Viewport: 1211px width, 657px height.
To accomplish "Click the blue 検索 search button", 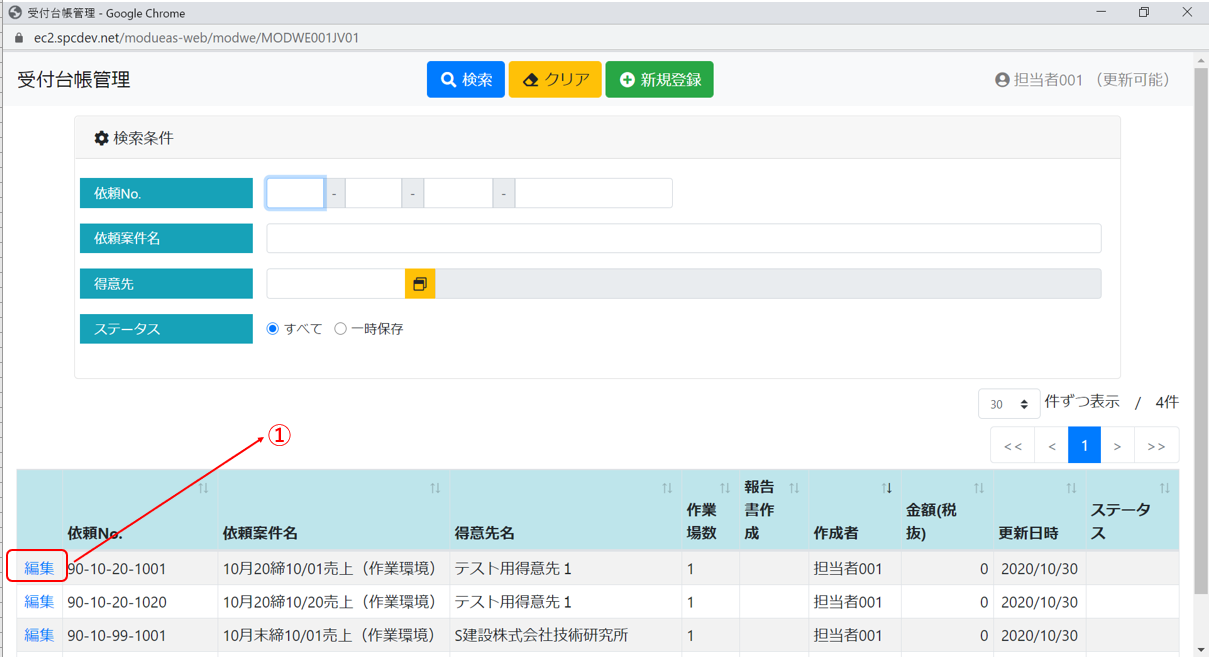I will 465,80.
